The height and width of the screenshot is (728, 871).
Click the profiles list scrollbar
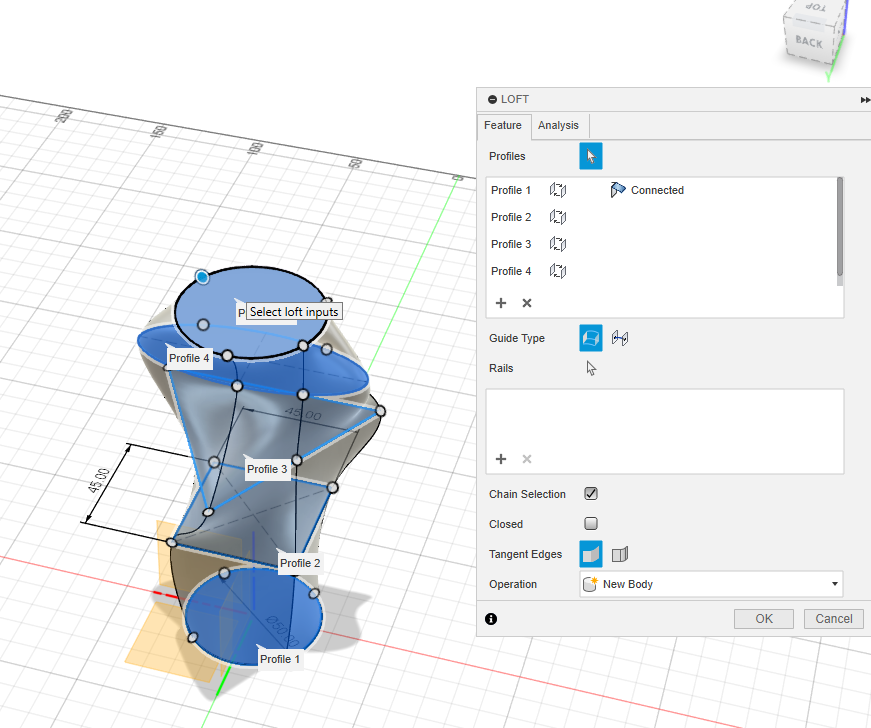click(x=840, y=226)
